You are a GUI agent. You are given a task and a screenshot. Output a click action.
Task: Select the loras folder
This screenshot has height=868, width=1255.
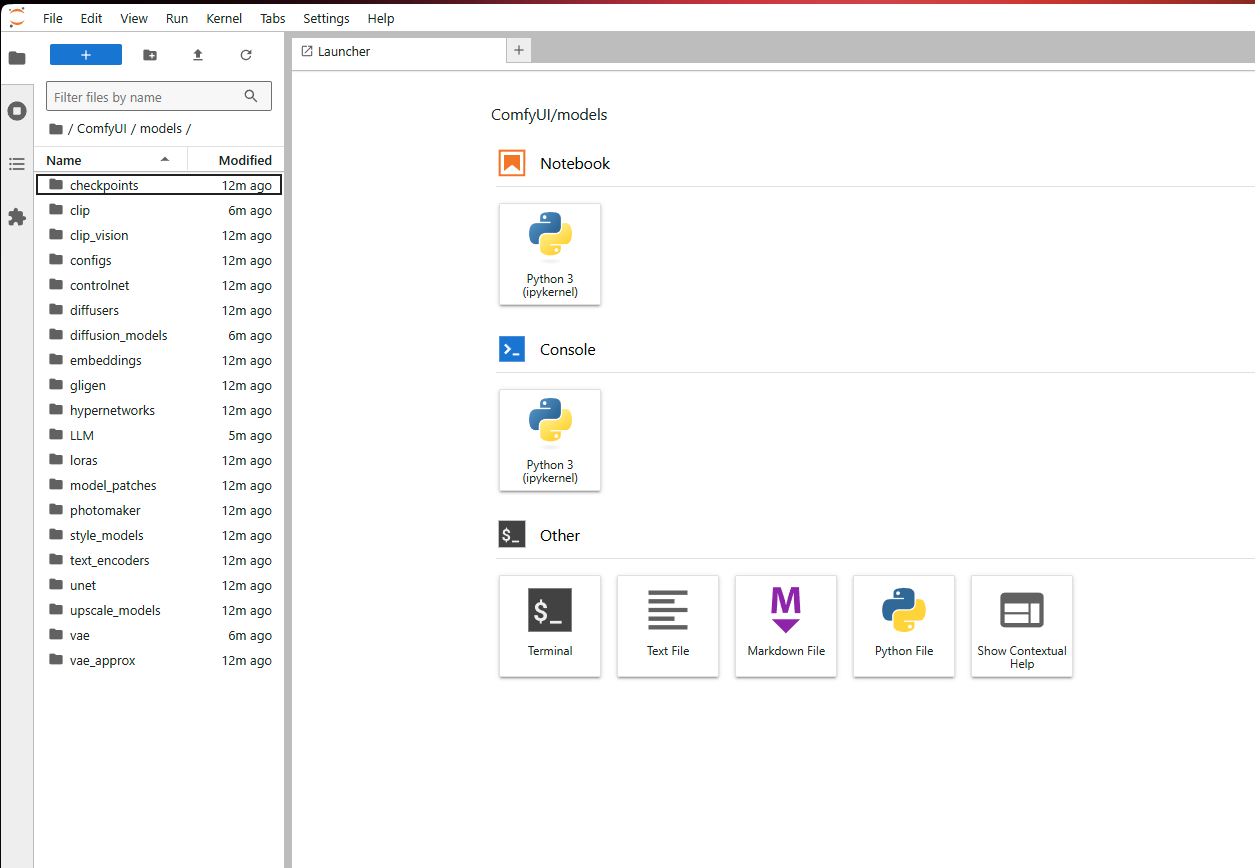click(159, 460)
